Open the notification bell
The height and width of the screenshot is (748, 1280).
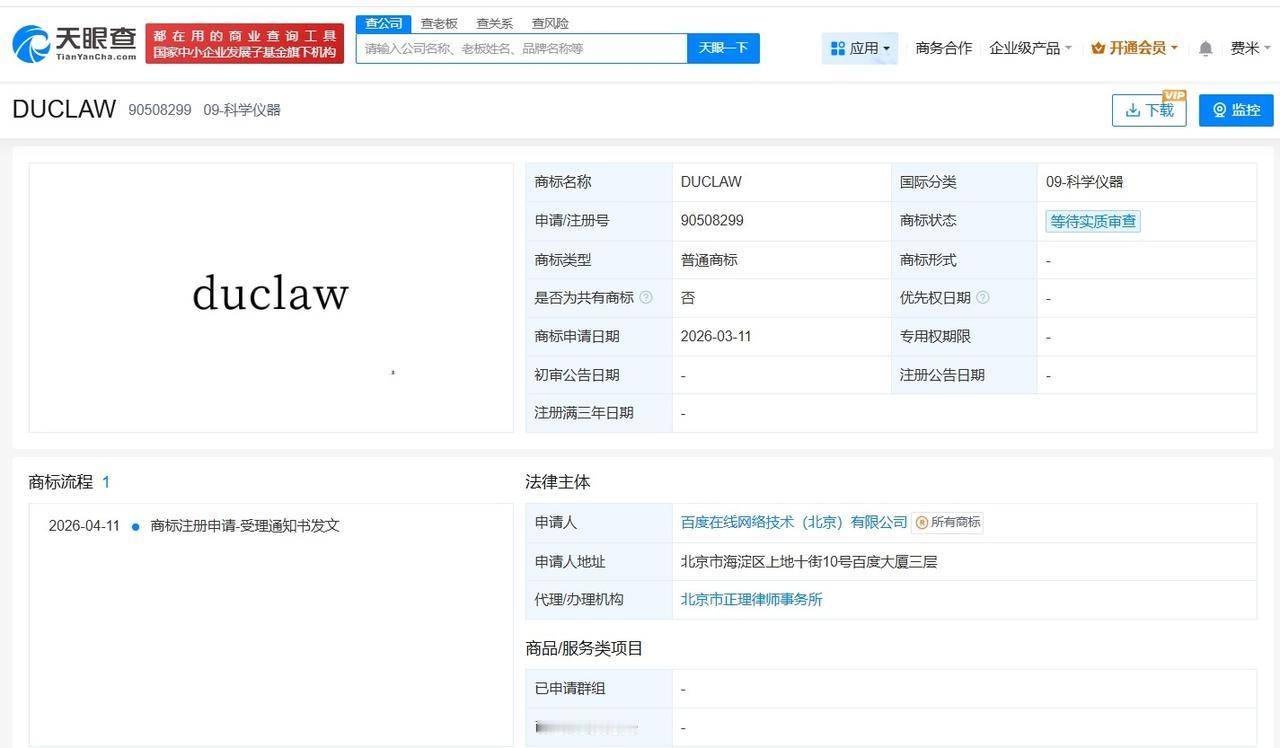1204,47
